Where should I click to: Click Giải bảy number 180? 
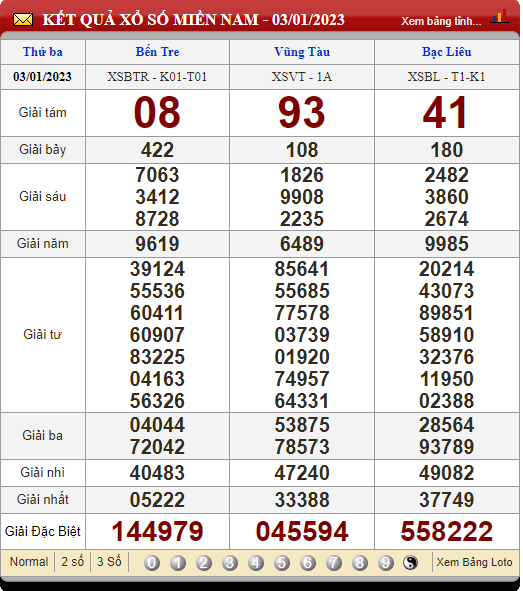click(447, 150)
